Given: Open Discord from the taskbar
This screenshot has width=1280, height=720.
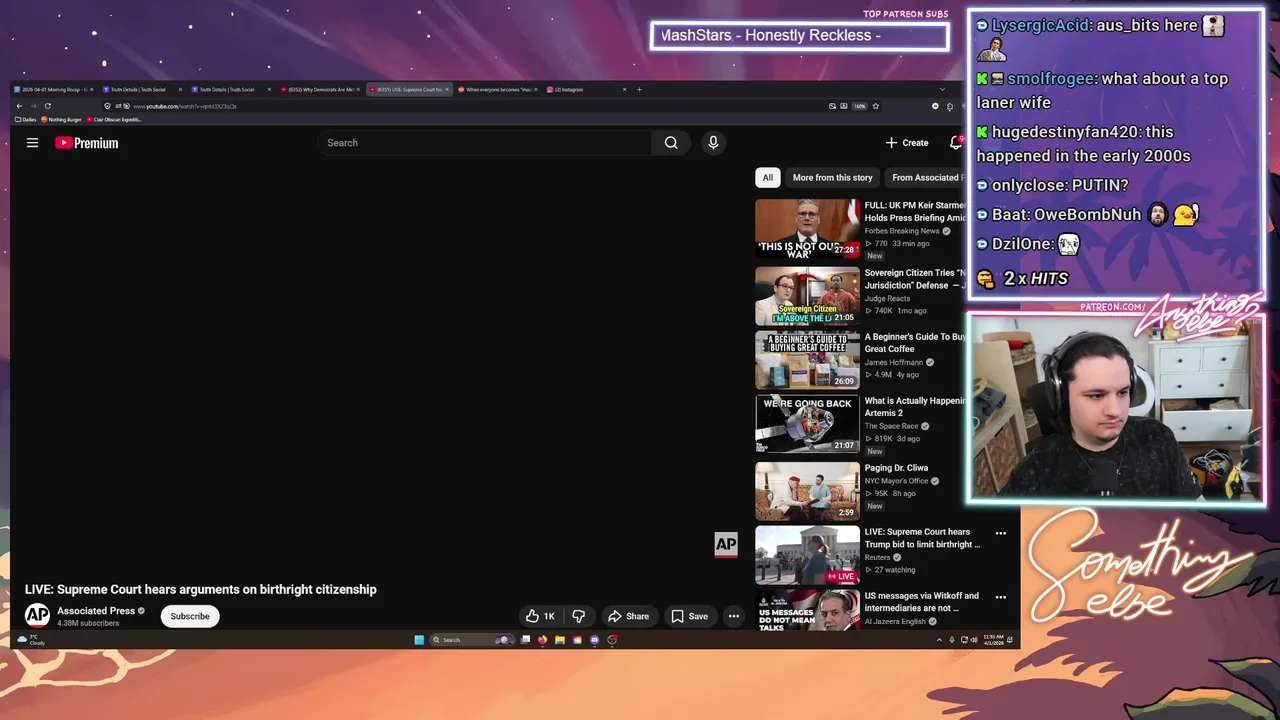Looking at the screenshot, I should pos(595,640).
